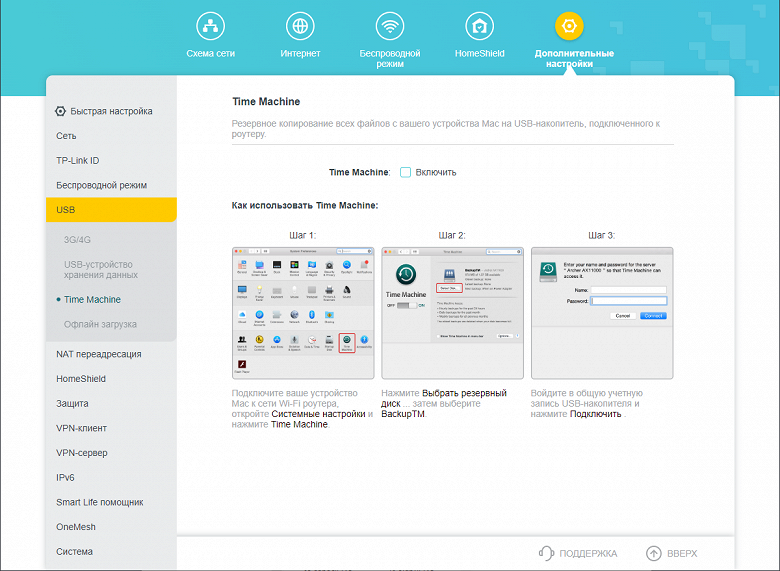This screenshot has width=780, height=571.
Task: Open the Схема сети network map icon
Action: [x=210, y=26]
